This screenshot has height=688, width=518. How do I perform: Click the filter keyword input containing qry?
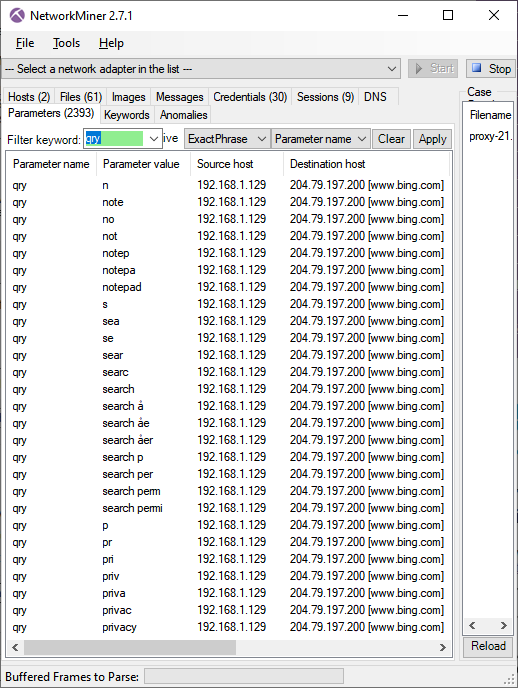[114, 139]
